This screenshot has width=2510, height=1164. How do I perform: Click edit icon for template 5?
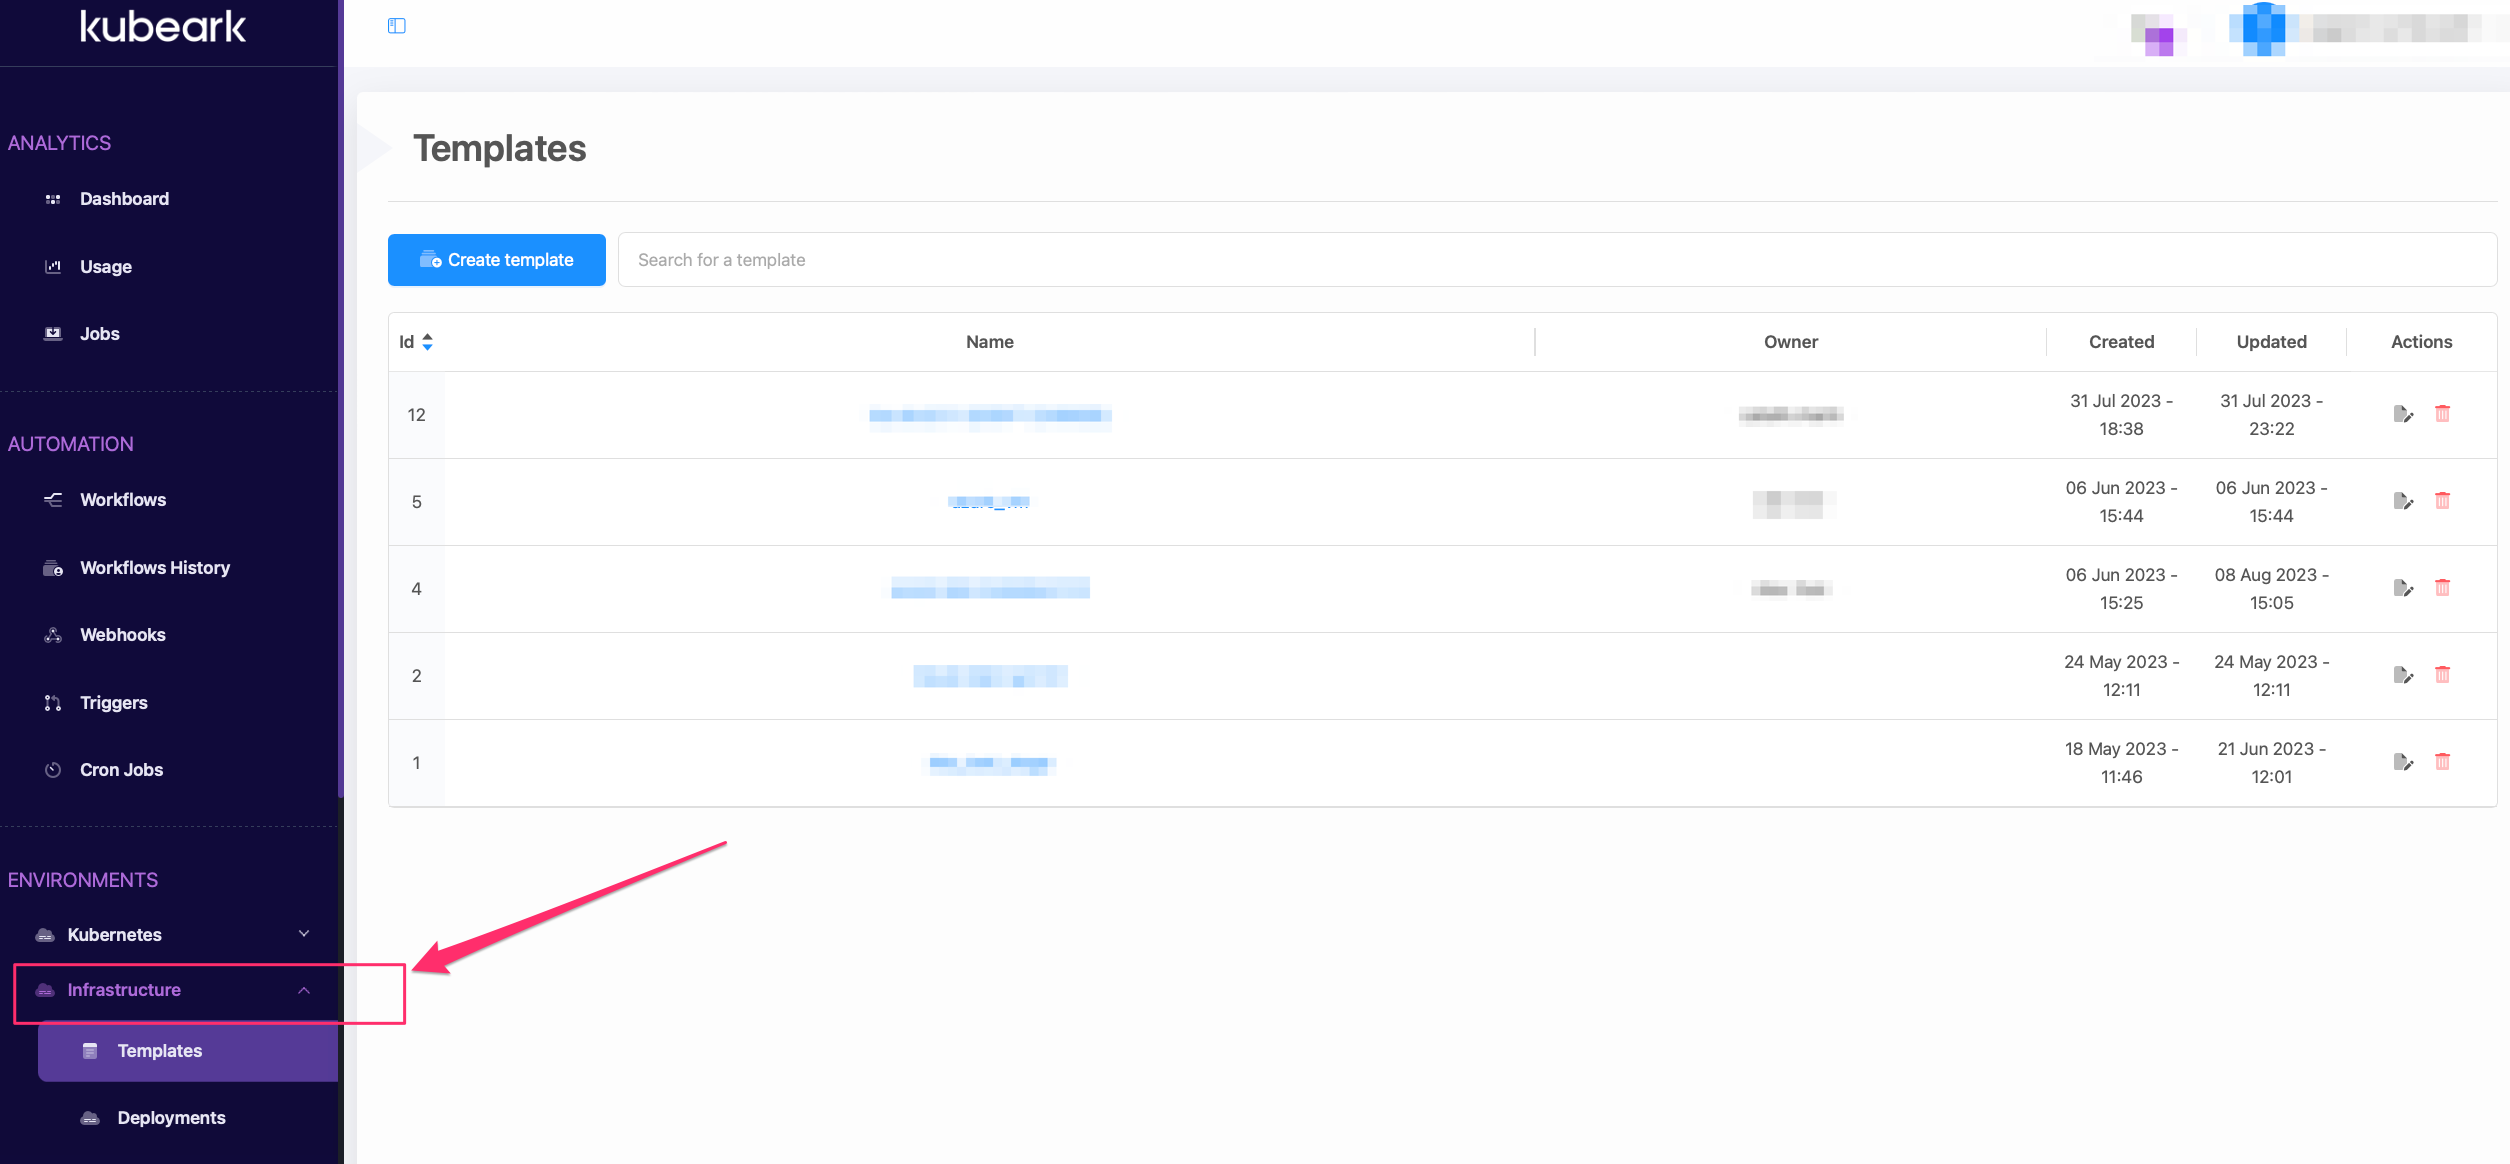coord(2403,501)
